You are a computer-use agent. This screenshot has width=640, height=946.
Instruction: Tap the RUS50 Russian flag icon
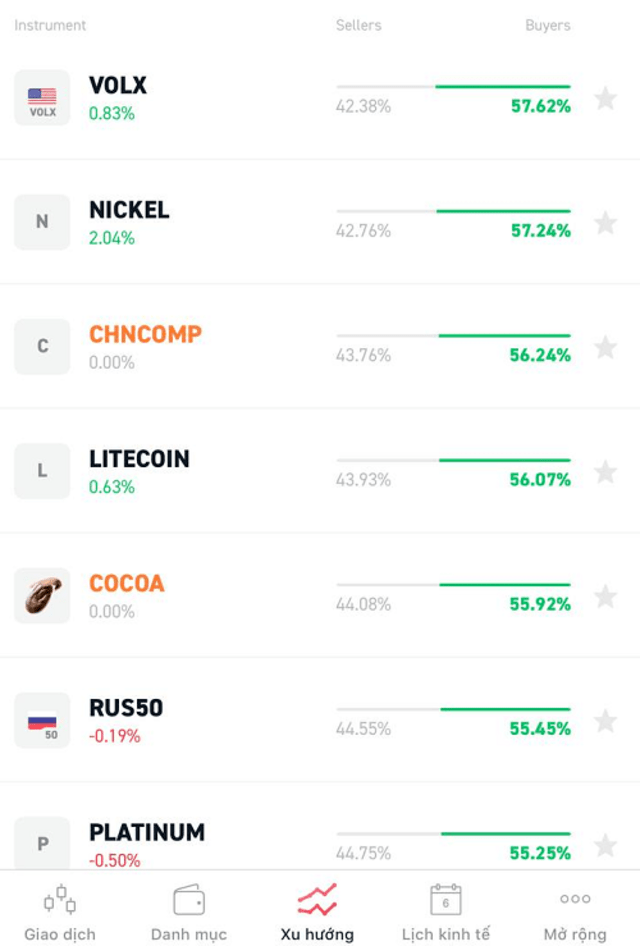click(42, 720)
